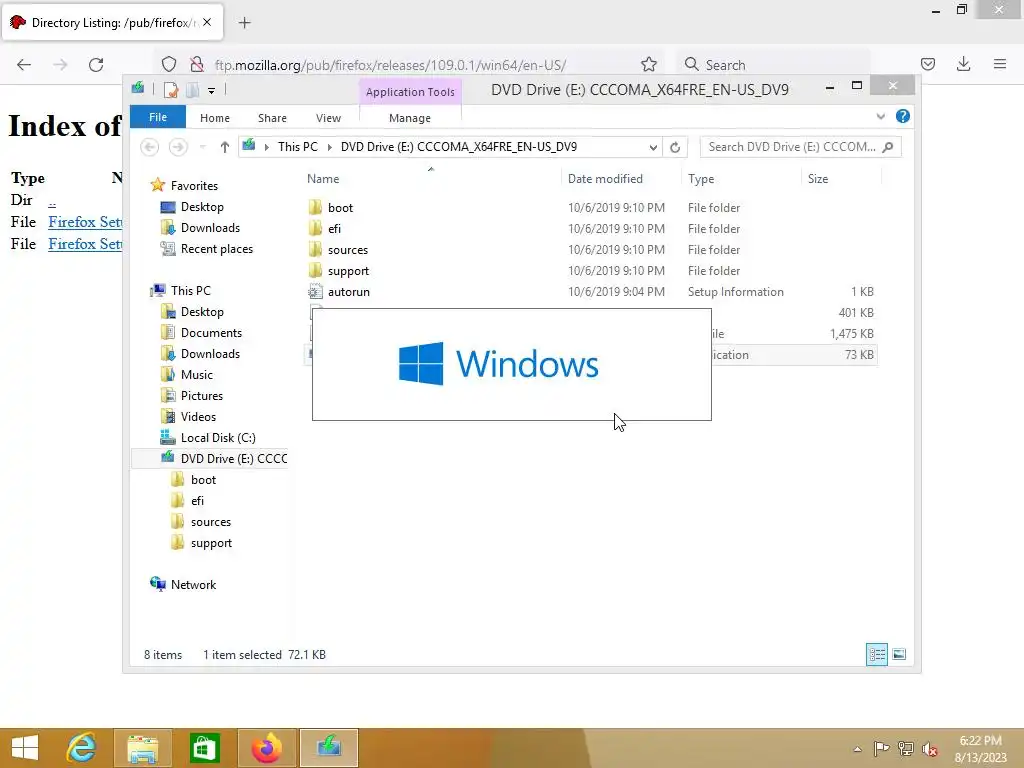
Task: Click Firefox forward navigation arrow
Action: [x=60, y=65]
